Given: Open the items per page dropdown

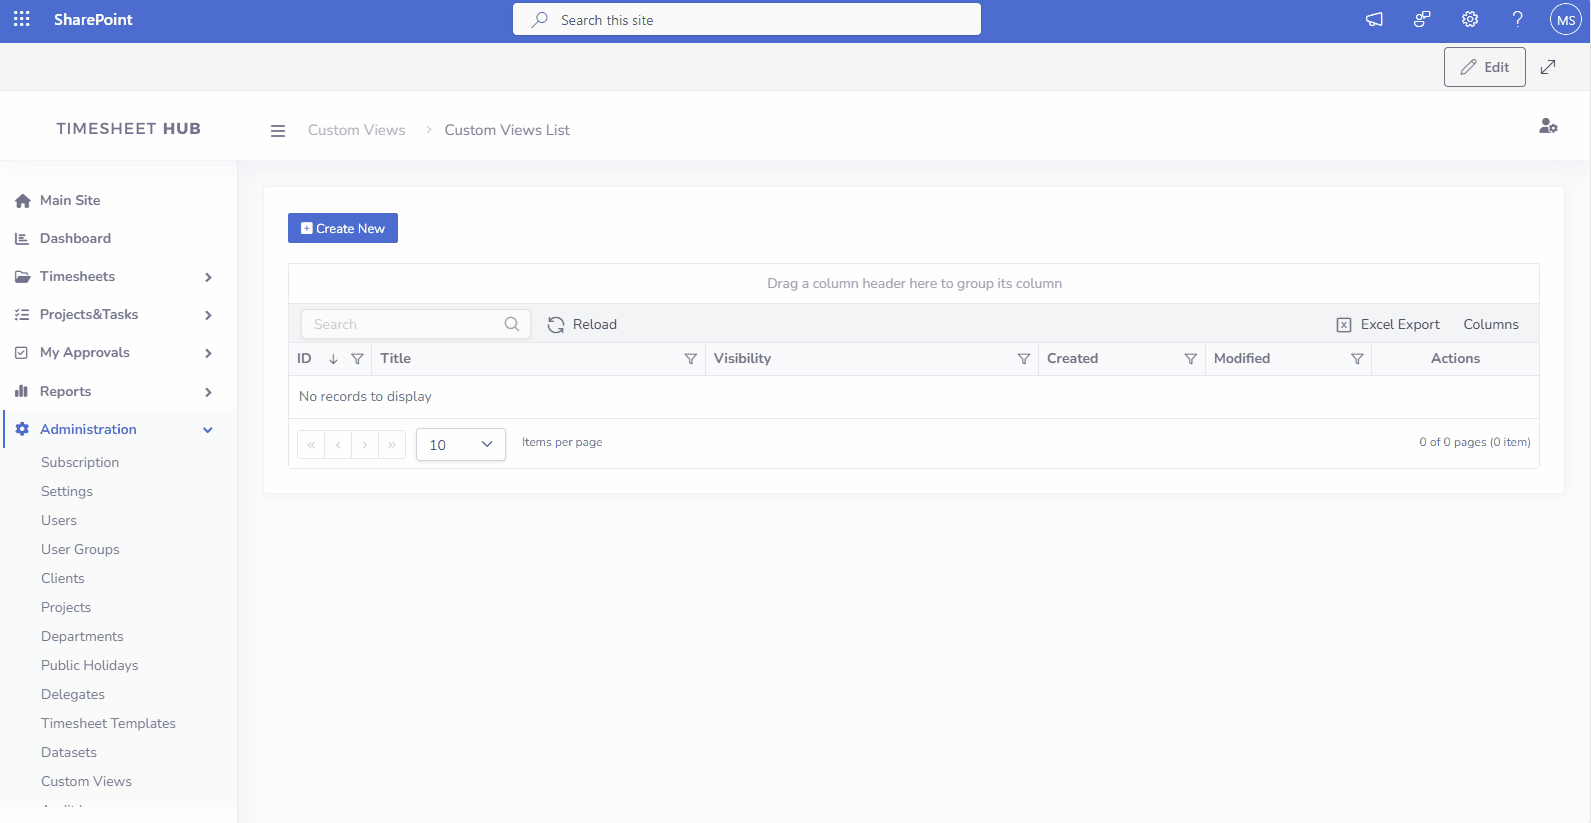Looking at the screenshot, I should click(461, 445).
